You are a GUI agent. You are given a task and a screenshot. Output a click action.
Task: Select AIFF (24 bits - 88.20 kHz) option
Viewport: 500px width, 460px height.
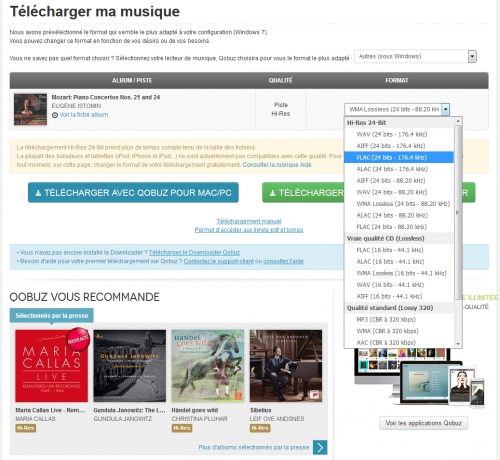click(x=399, y=181)
